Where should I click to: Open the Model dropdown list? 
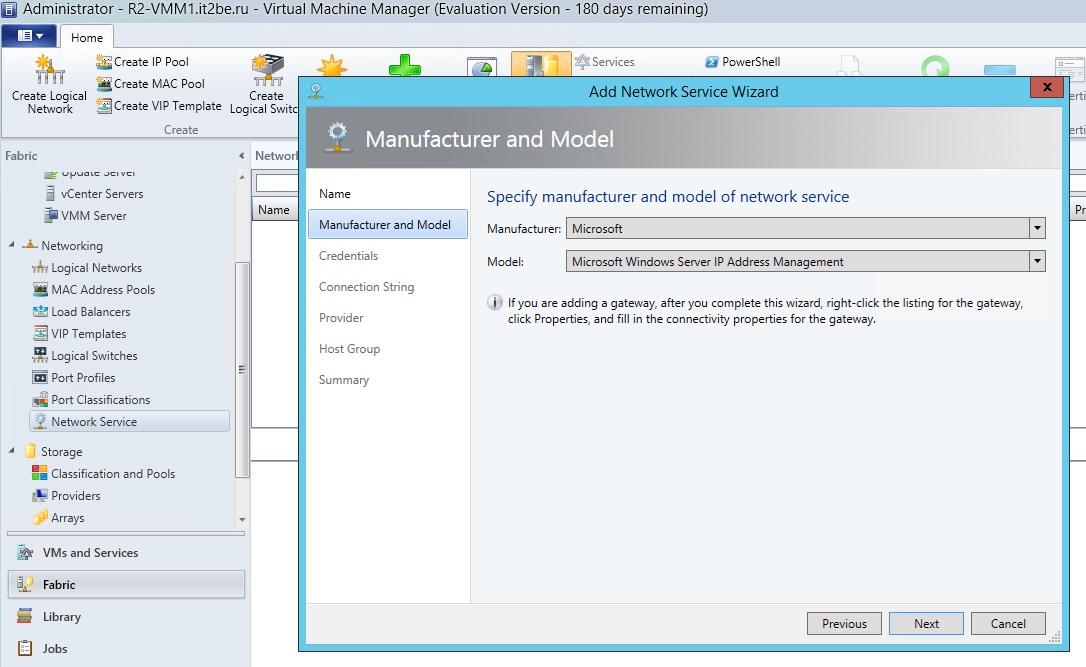tap(1037, 261)
